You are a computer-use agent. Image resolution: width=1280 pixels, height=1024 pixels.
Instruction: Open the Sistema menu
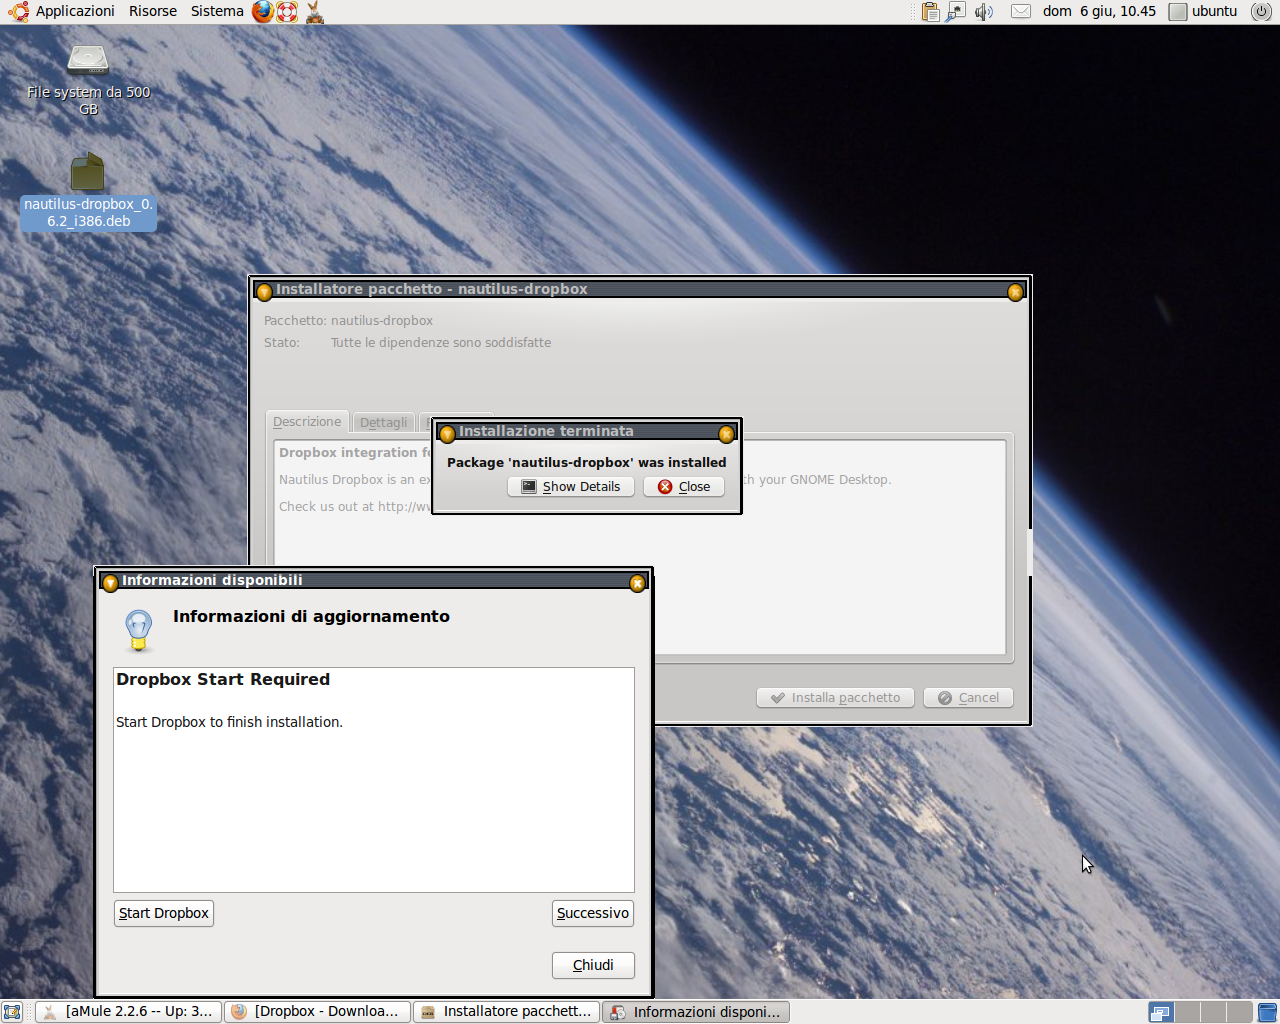pyautogui.click(x=217, y=12)
